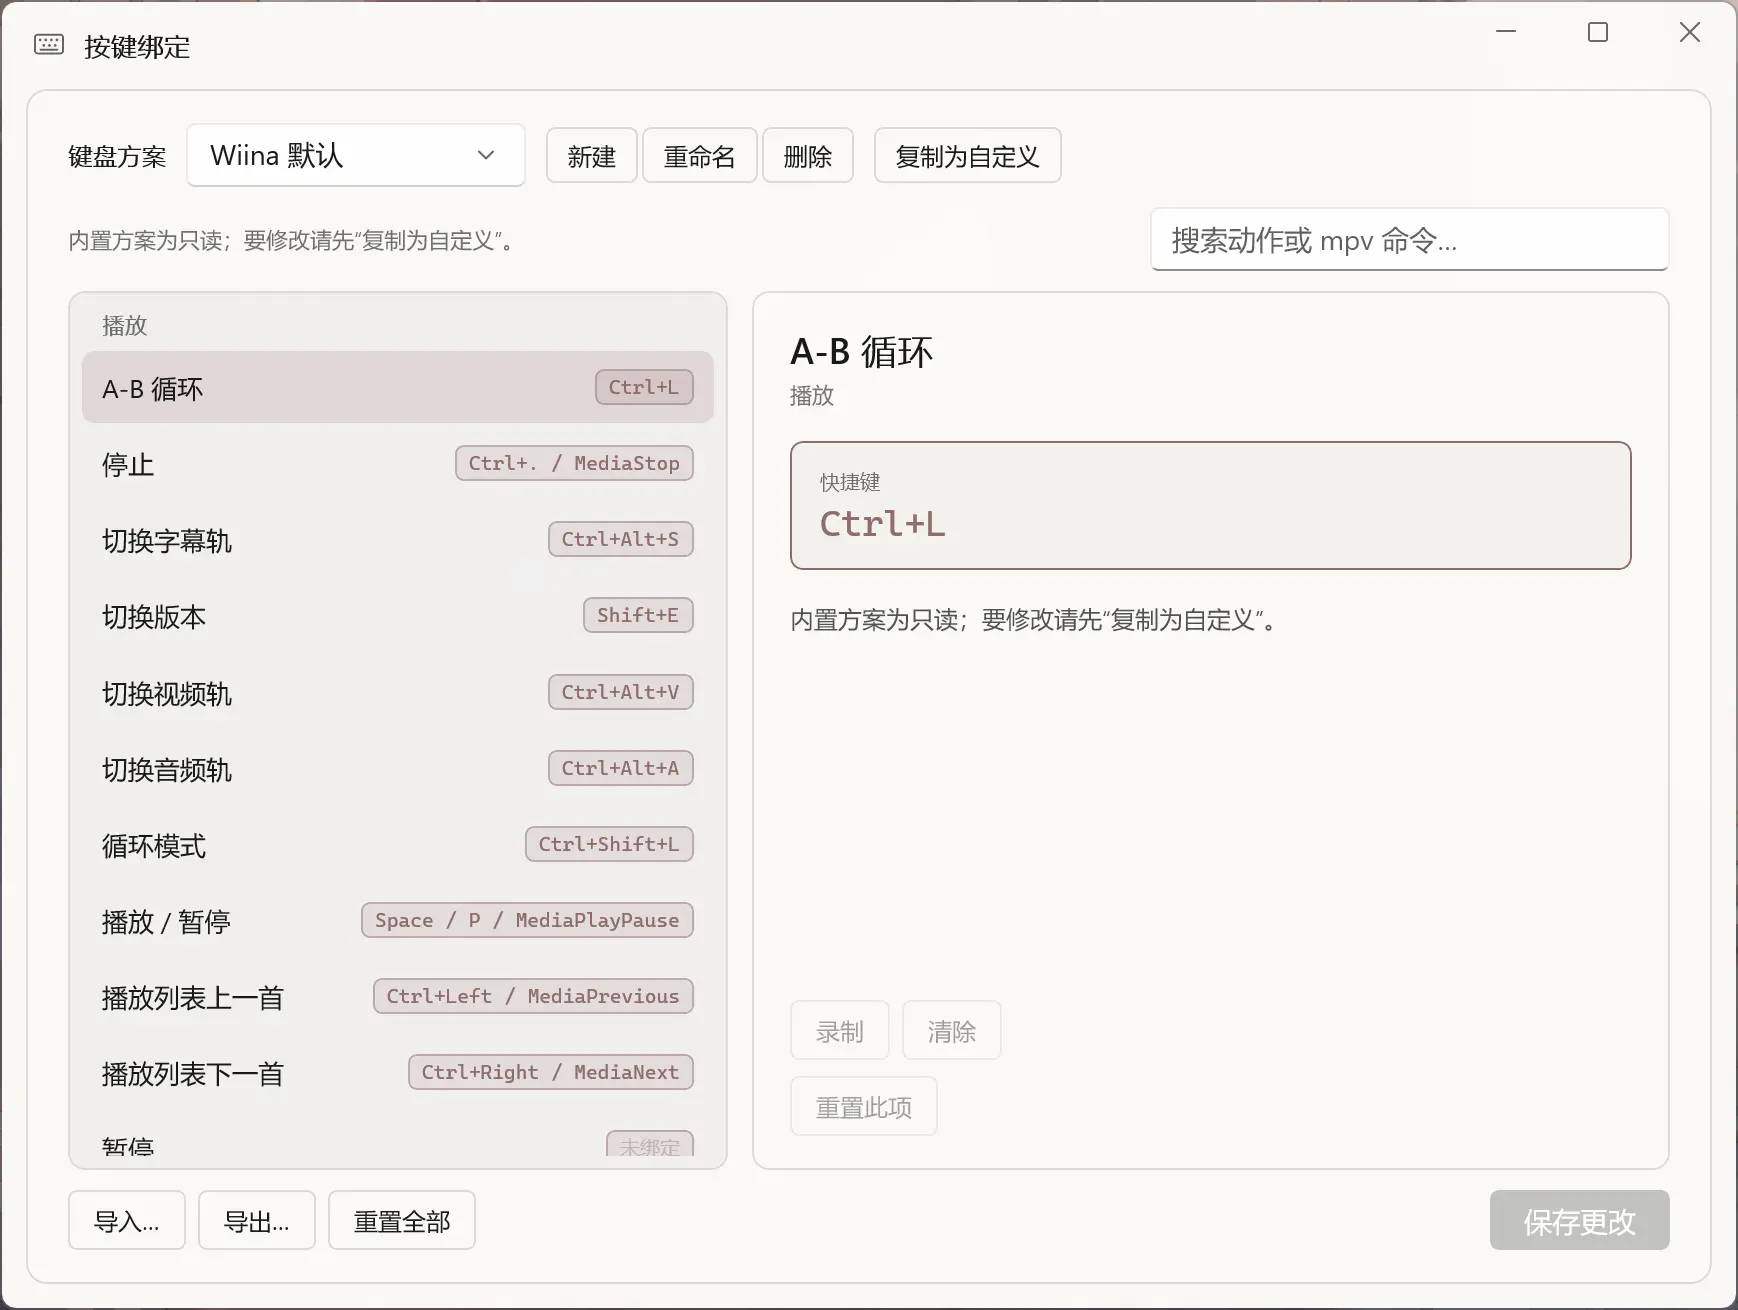Select the A-B 循环 row
The height and width of the screenshot is (1310, 1738).
point(398,388)
